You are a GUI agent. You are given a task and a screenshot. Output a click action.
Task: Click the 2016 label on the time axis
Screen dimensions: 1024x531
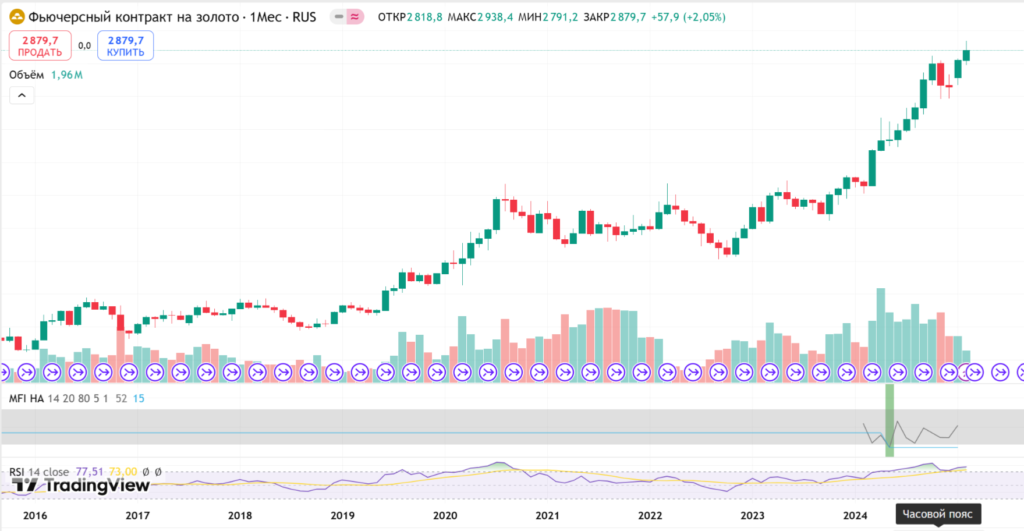35,515
